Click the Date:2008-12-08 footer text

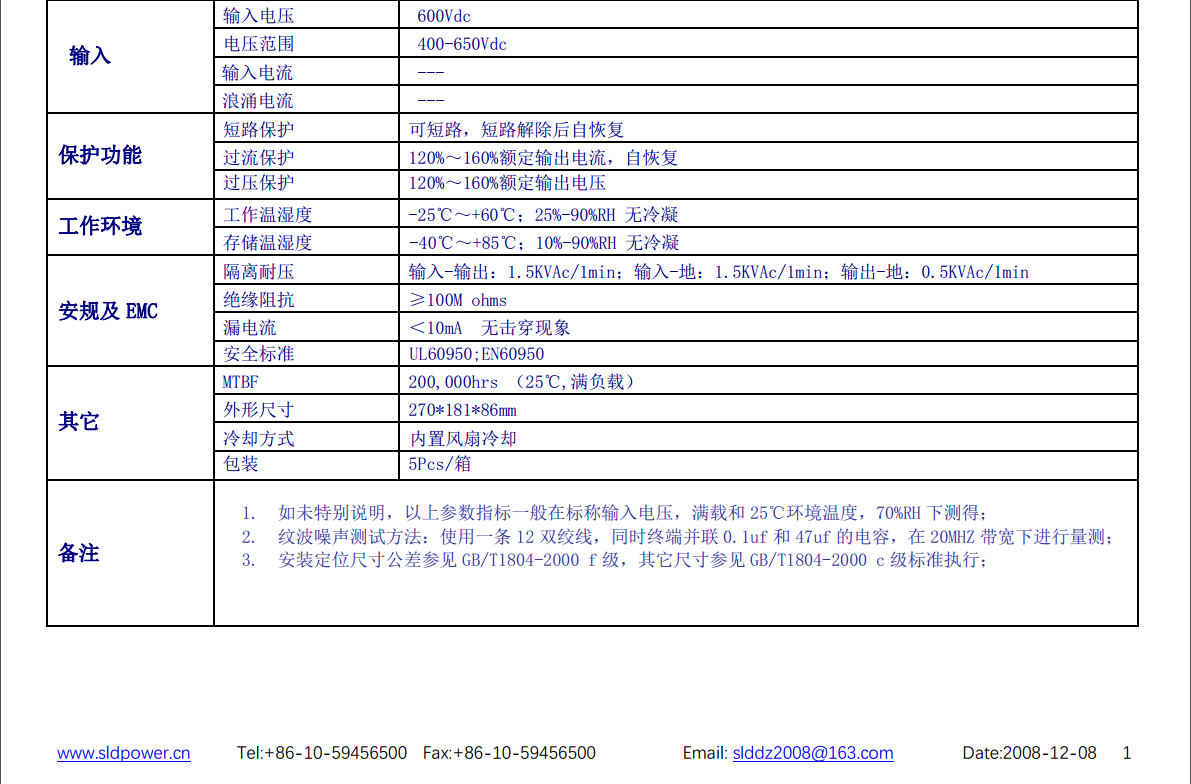pos(1029,753)
